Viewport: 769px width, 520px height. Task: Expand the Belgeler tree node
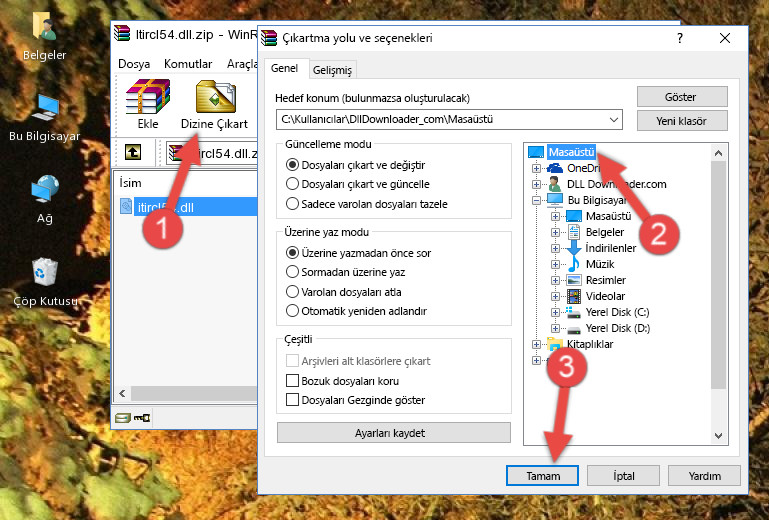555,232
